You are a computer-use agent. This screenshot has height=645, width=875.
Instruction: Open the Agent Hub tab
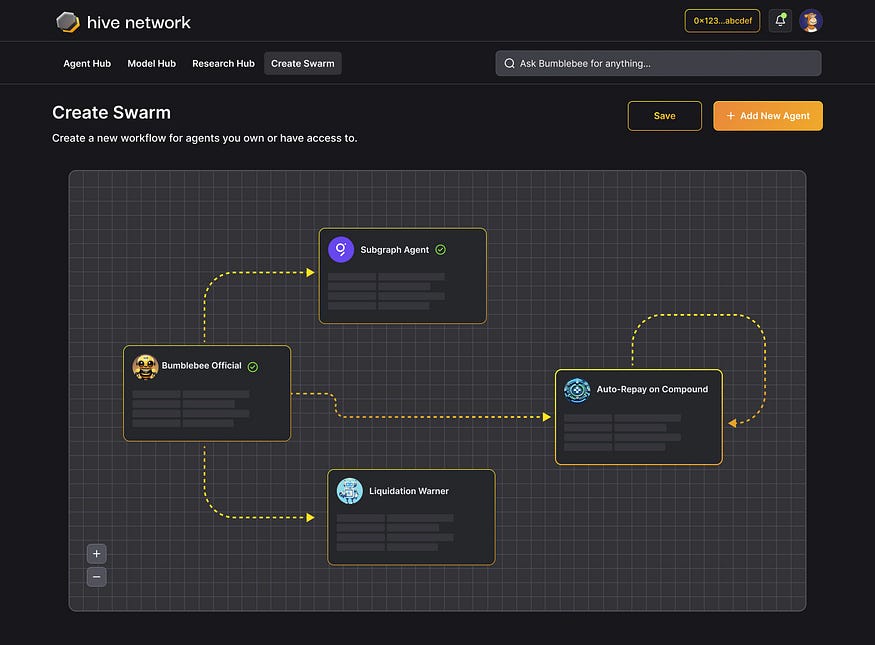coord(87,64)
